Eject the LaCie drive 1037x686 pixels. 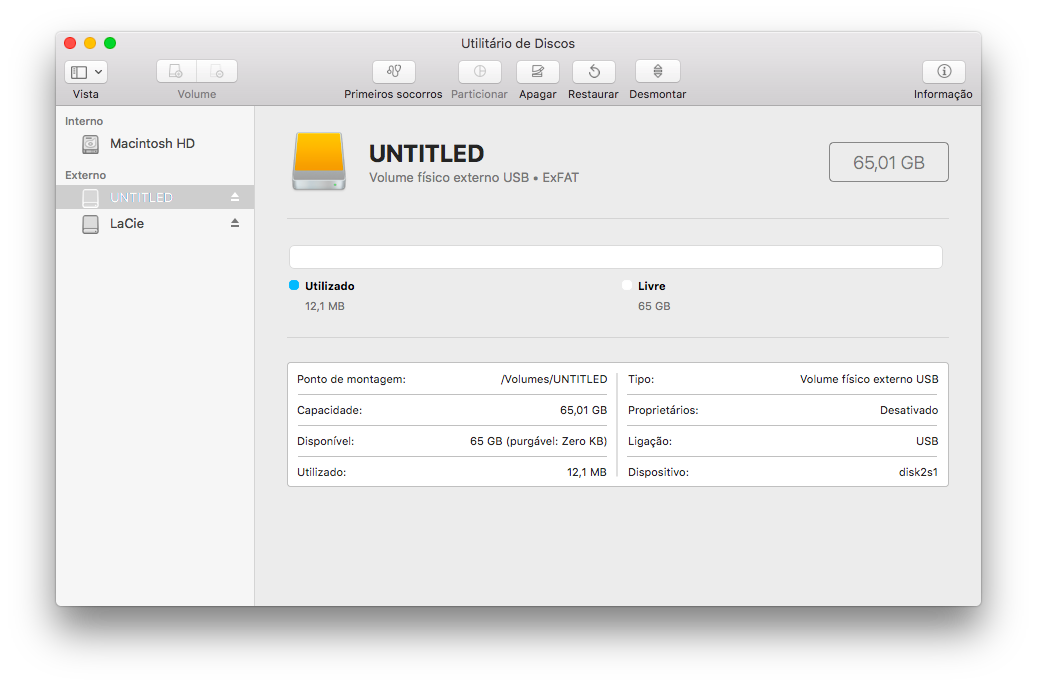235,224
